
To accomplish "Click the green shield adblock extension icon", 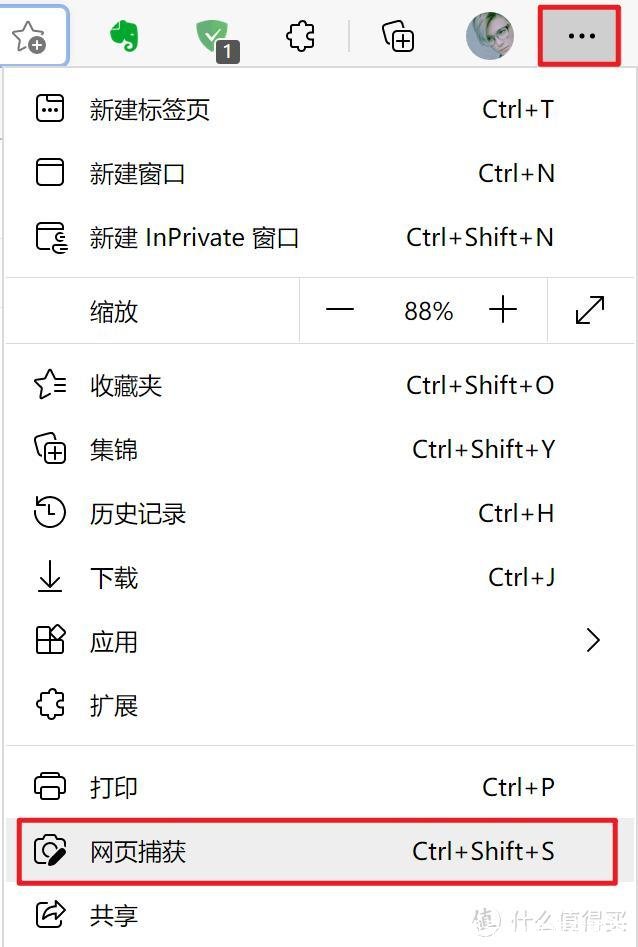I will click(x=212, y=36).
